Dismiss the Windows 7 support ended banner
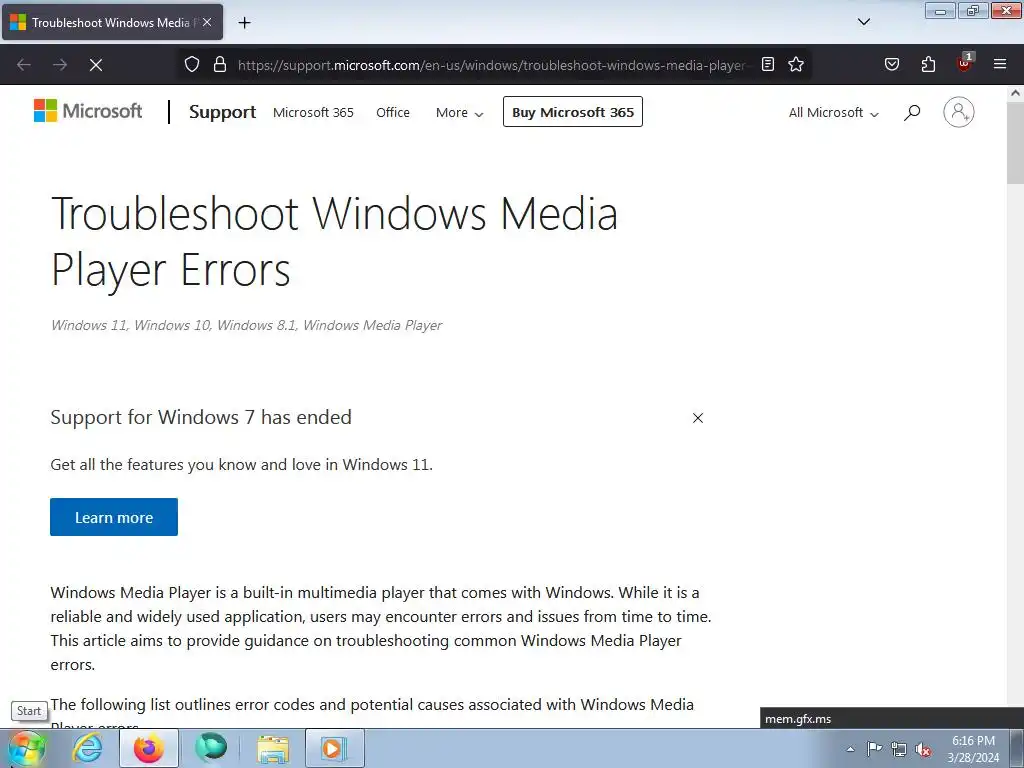Screen dimensions: 1024x768 coord(697,418)
